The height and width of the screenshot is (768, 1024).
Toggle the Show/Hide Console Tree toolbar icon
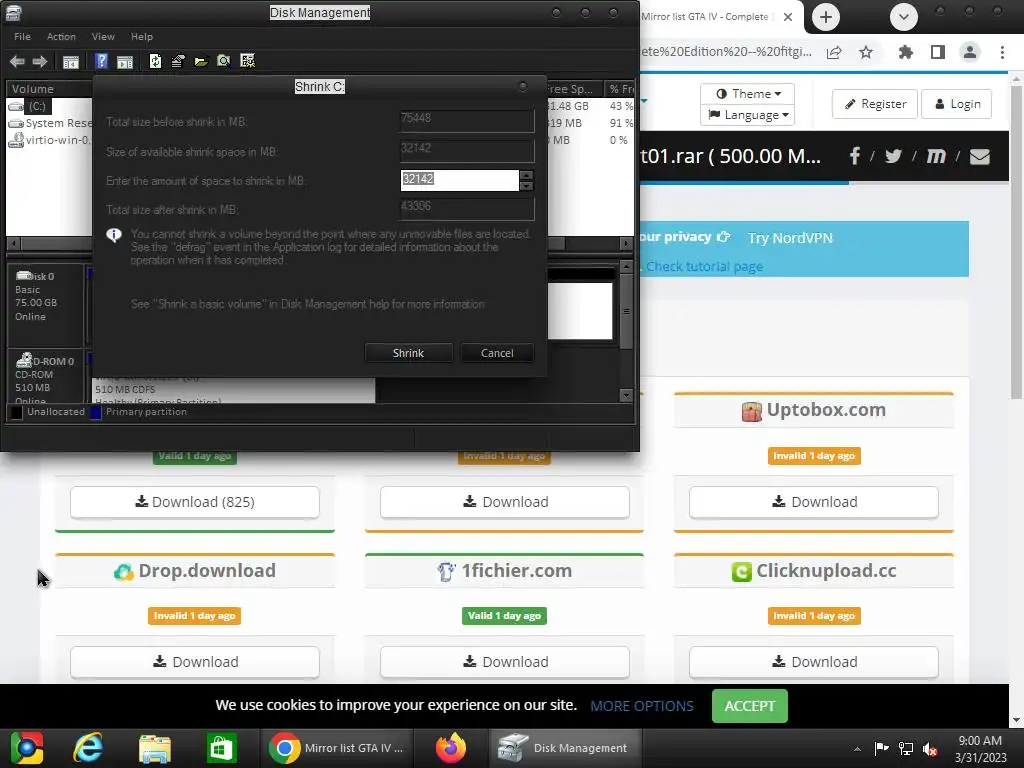(x=71, y=62)
